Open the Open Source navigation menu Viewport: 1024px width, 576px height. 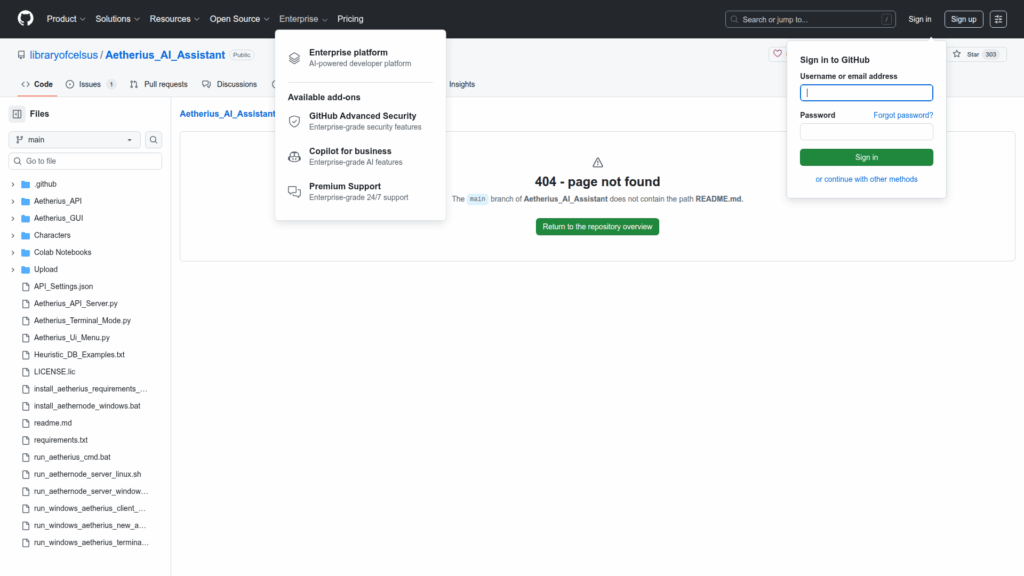click(239, 19)
